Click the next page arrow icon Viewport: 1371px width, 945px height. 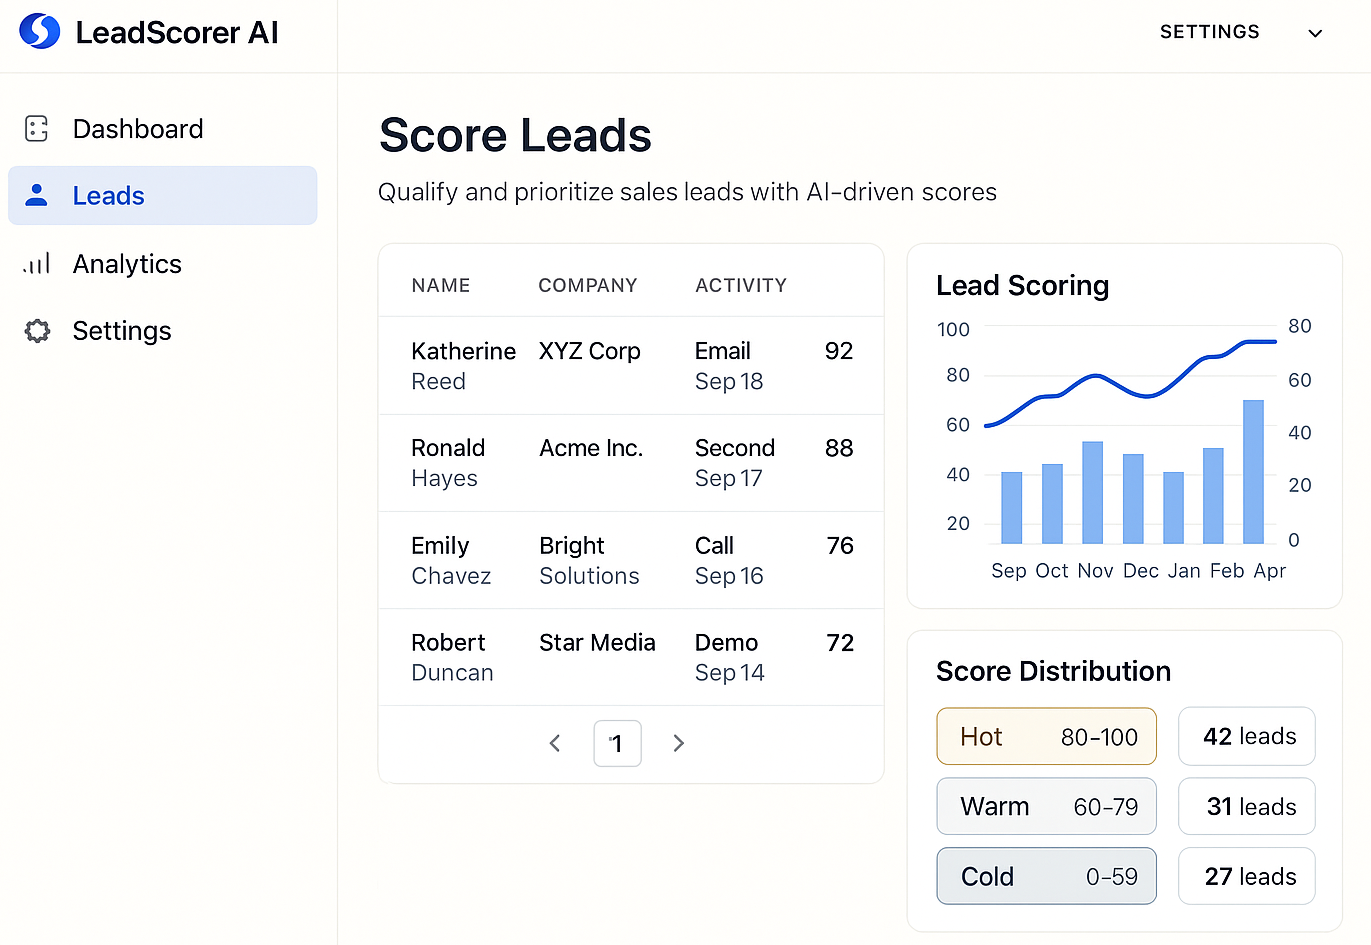(x=678, y=743)
